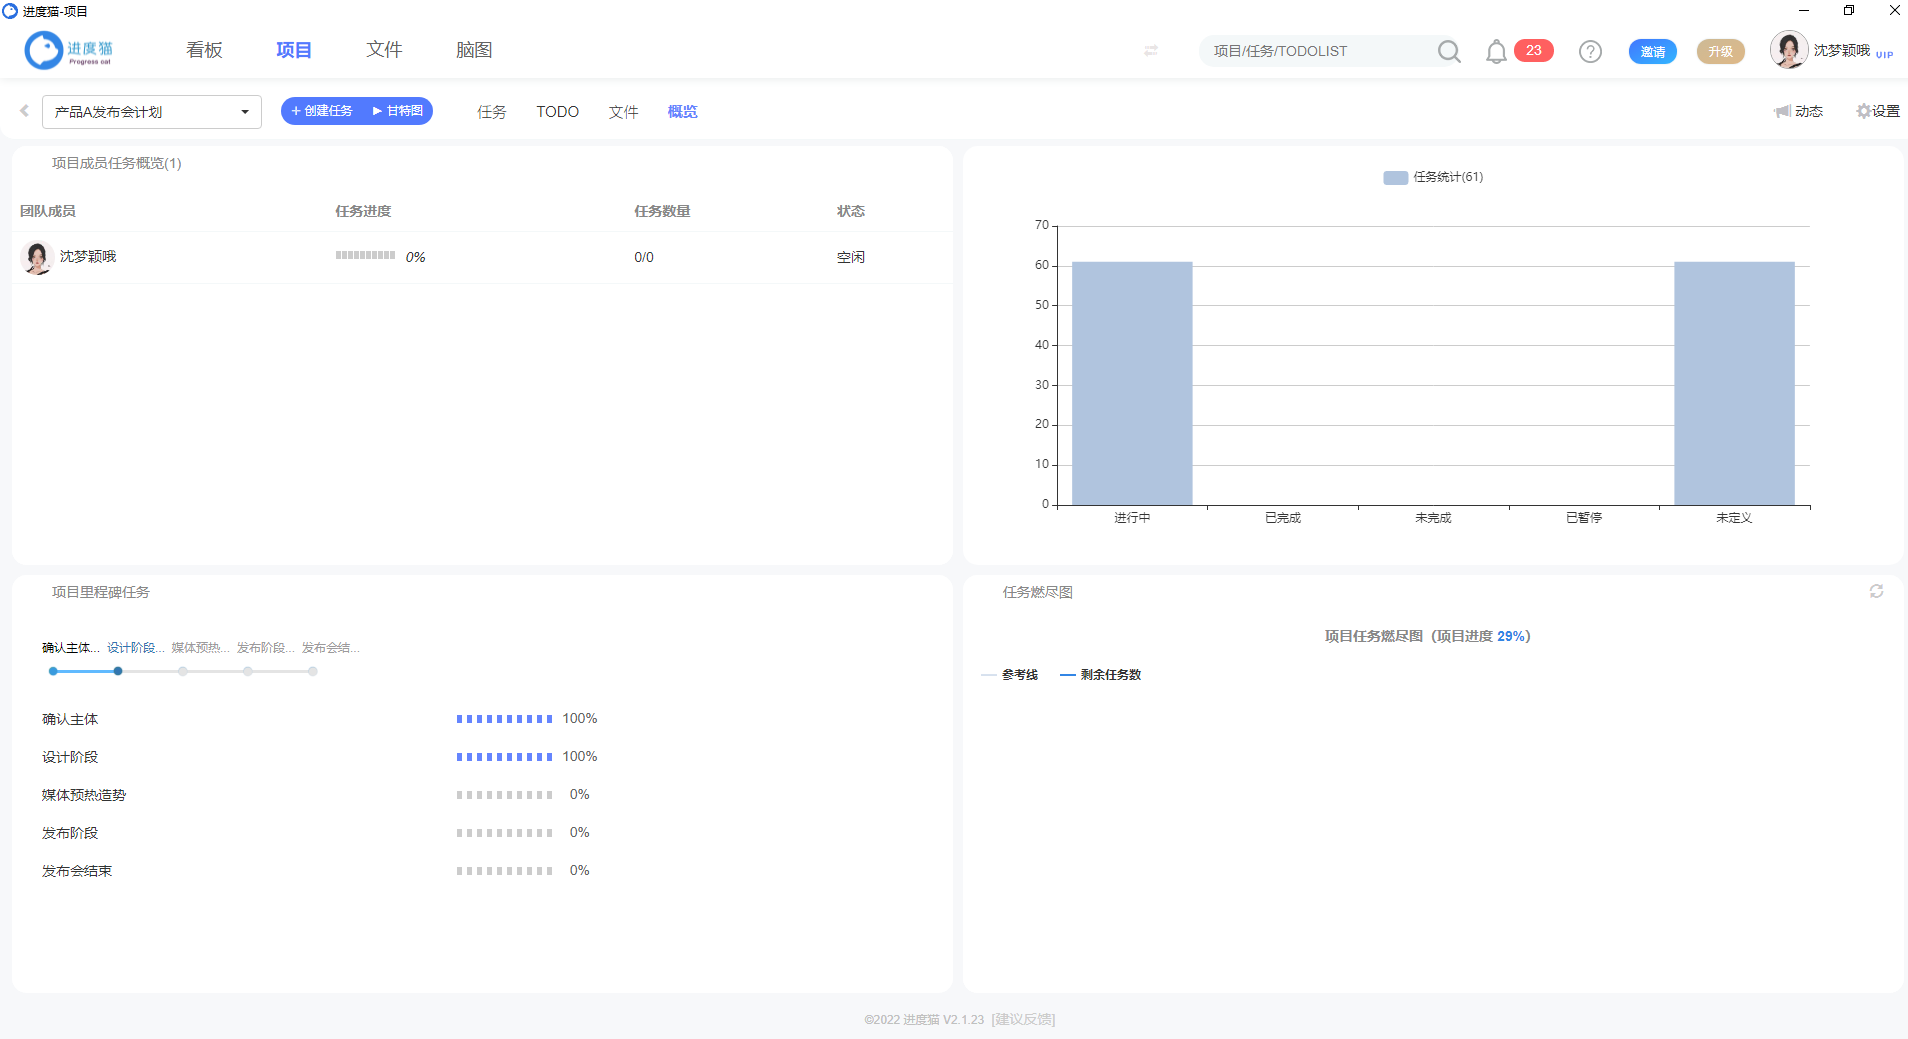Screen dimensions: 1908x1039
Task: Click the 项目成员任务概览(1) panel title
Action: coord(117,163)
